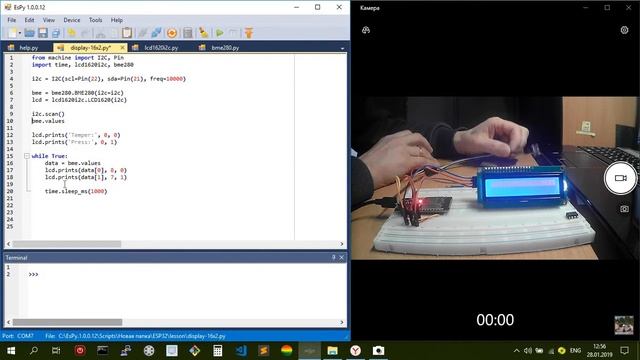Open the calculator-like toolbar icon

pyautogui.click(x=188, y=33)
